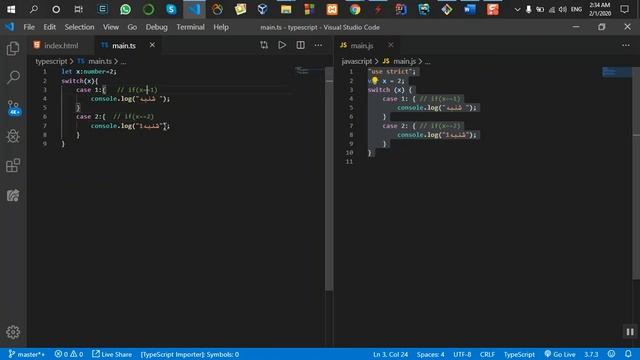Image resolution: width=640 pixels, height=360 pixels.
Task: Click Ln 3, Col 24 to go to line
Action: (x=390, y=354)
